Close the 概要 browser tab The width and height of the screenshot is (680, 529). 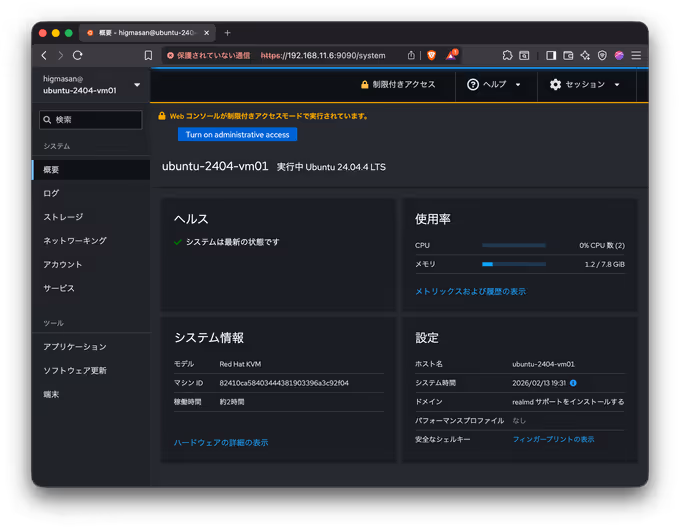pos(206,33)
